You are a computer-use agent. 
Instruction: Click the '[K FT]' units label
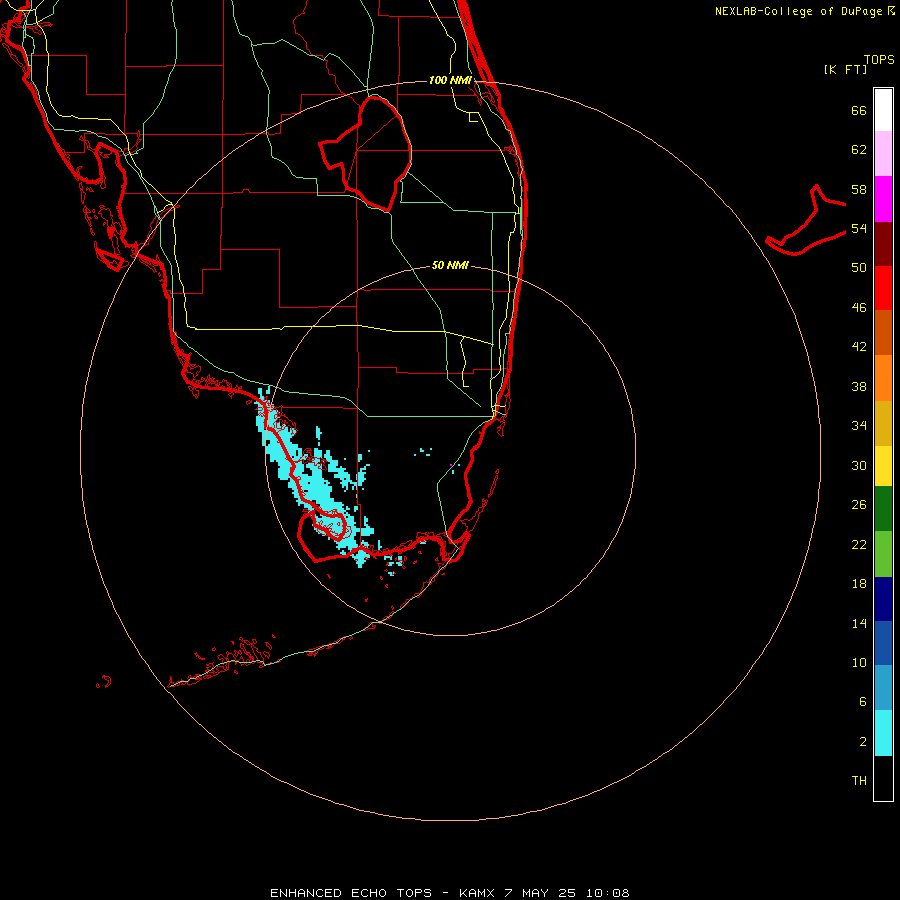click(845, 70)
